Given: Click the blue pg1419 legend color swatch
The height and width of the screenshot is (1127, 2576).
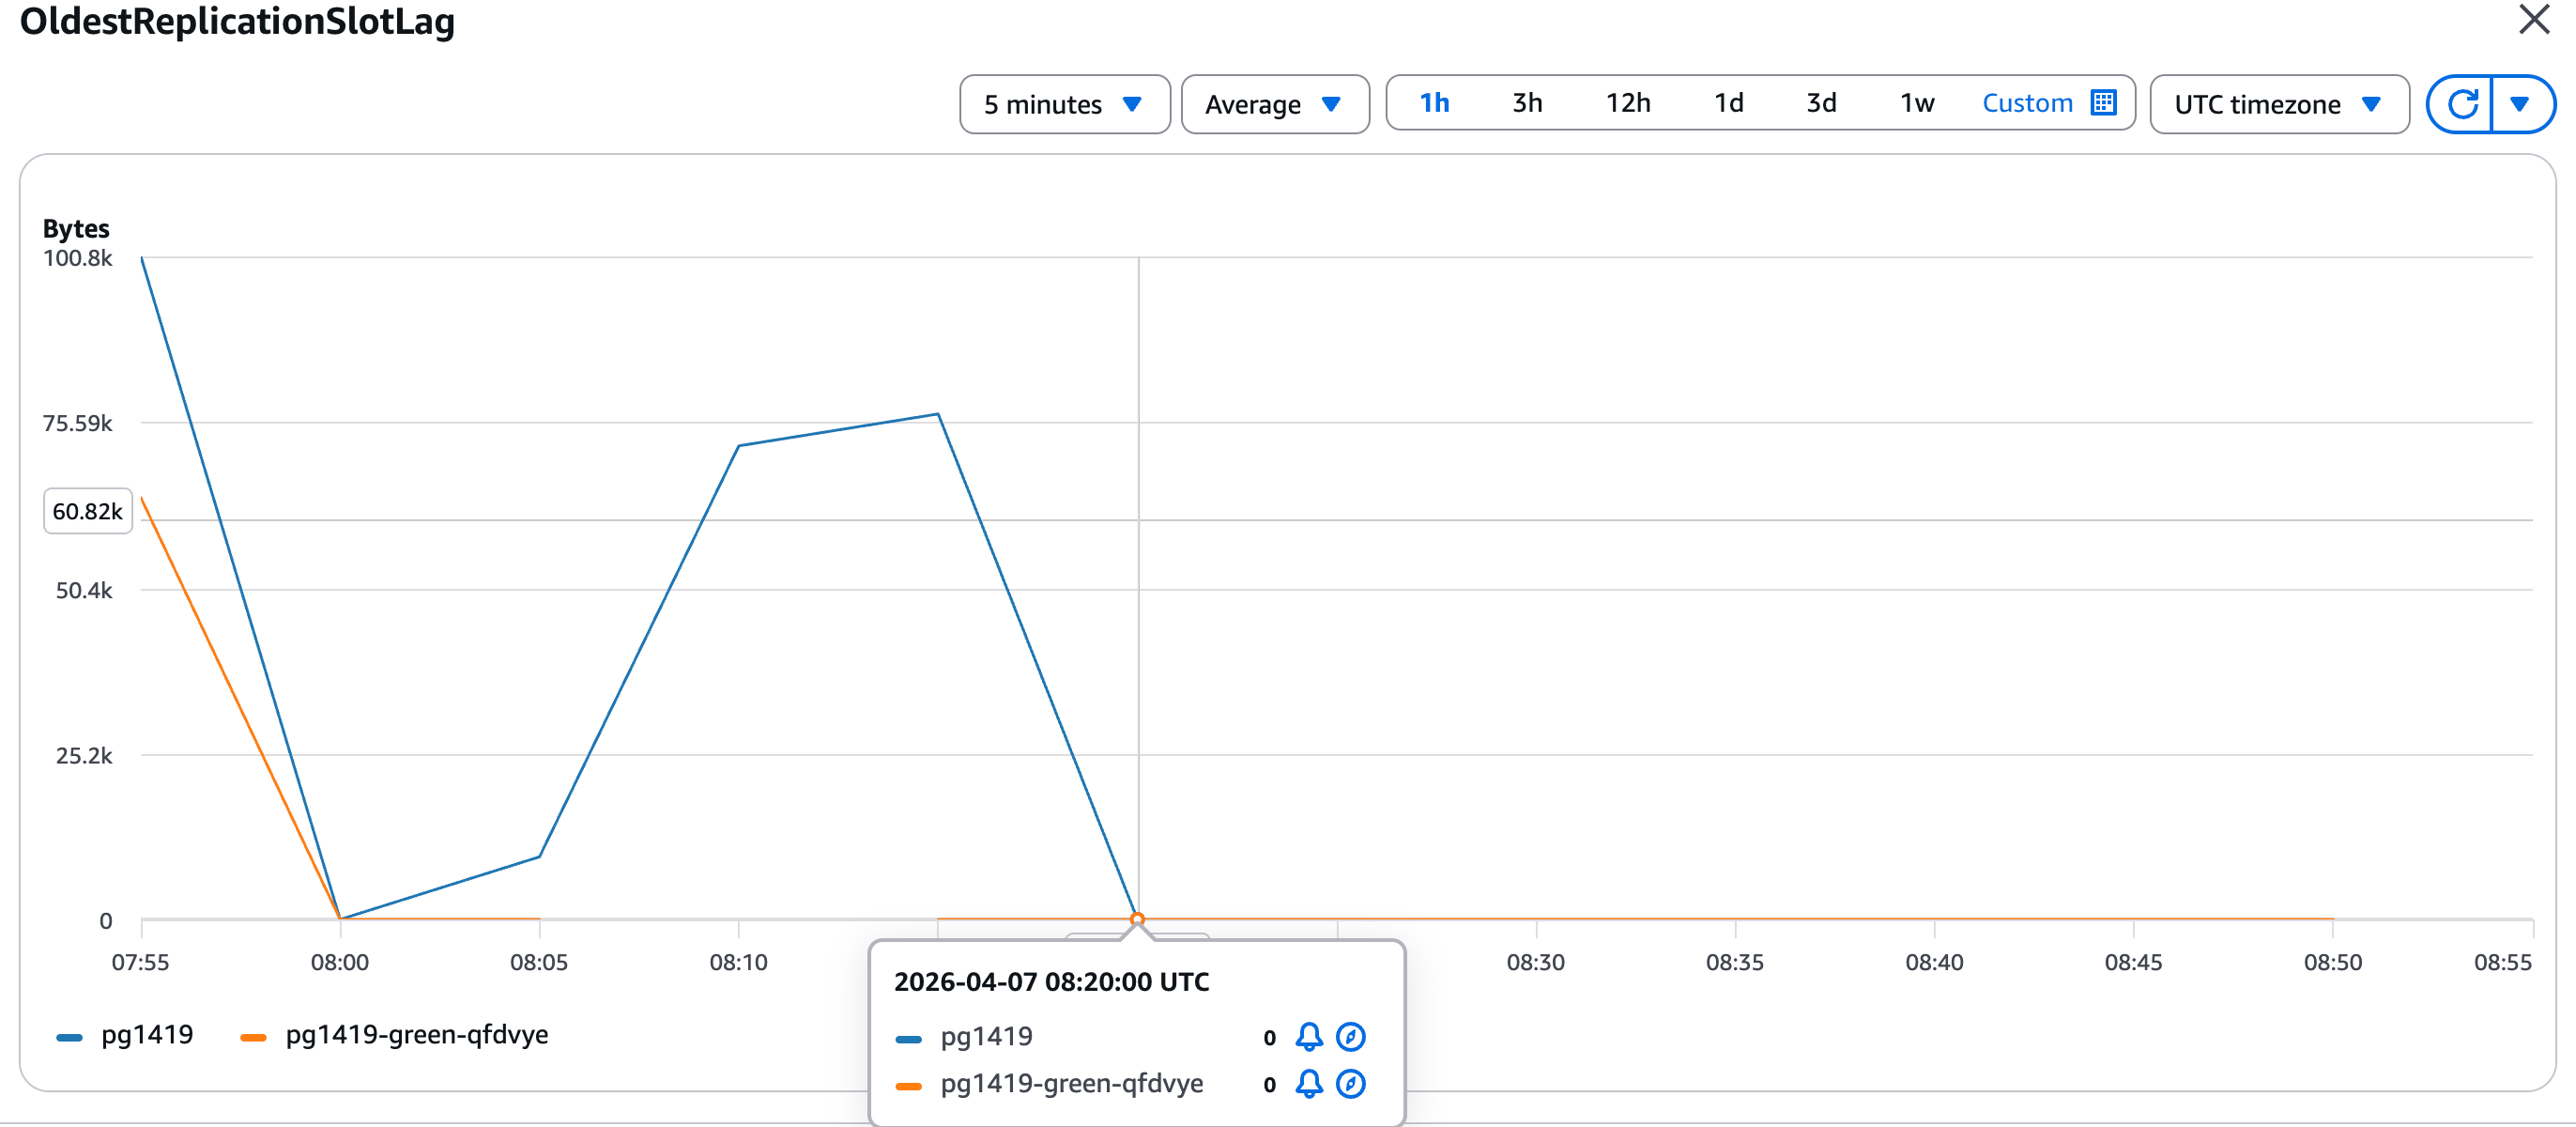Looking at the screenshot, I should point(70,1037).
